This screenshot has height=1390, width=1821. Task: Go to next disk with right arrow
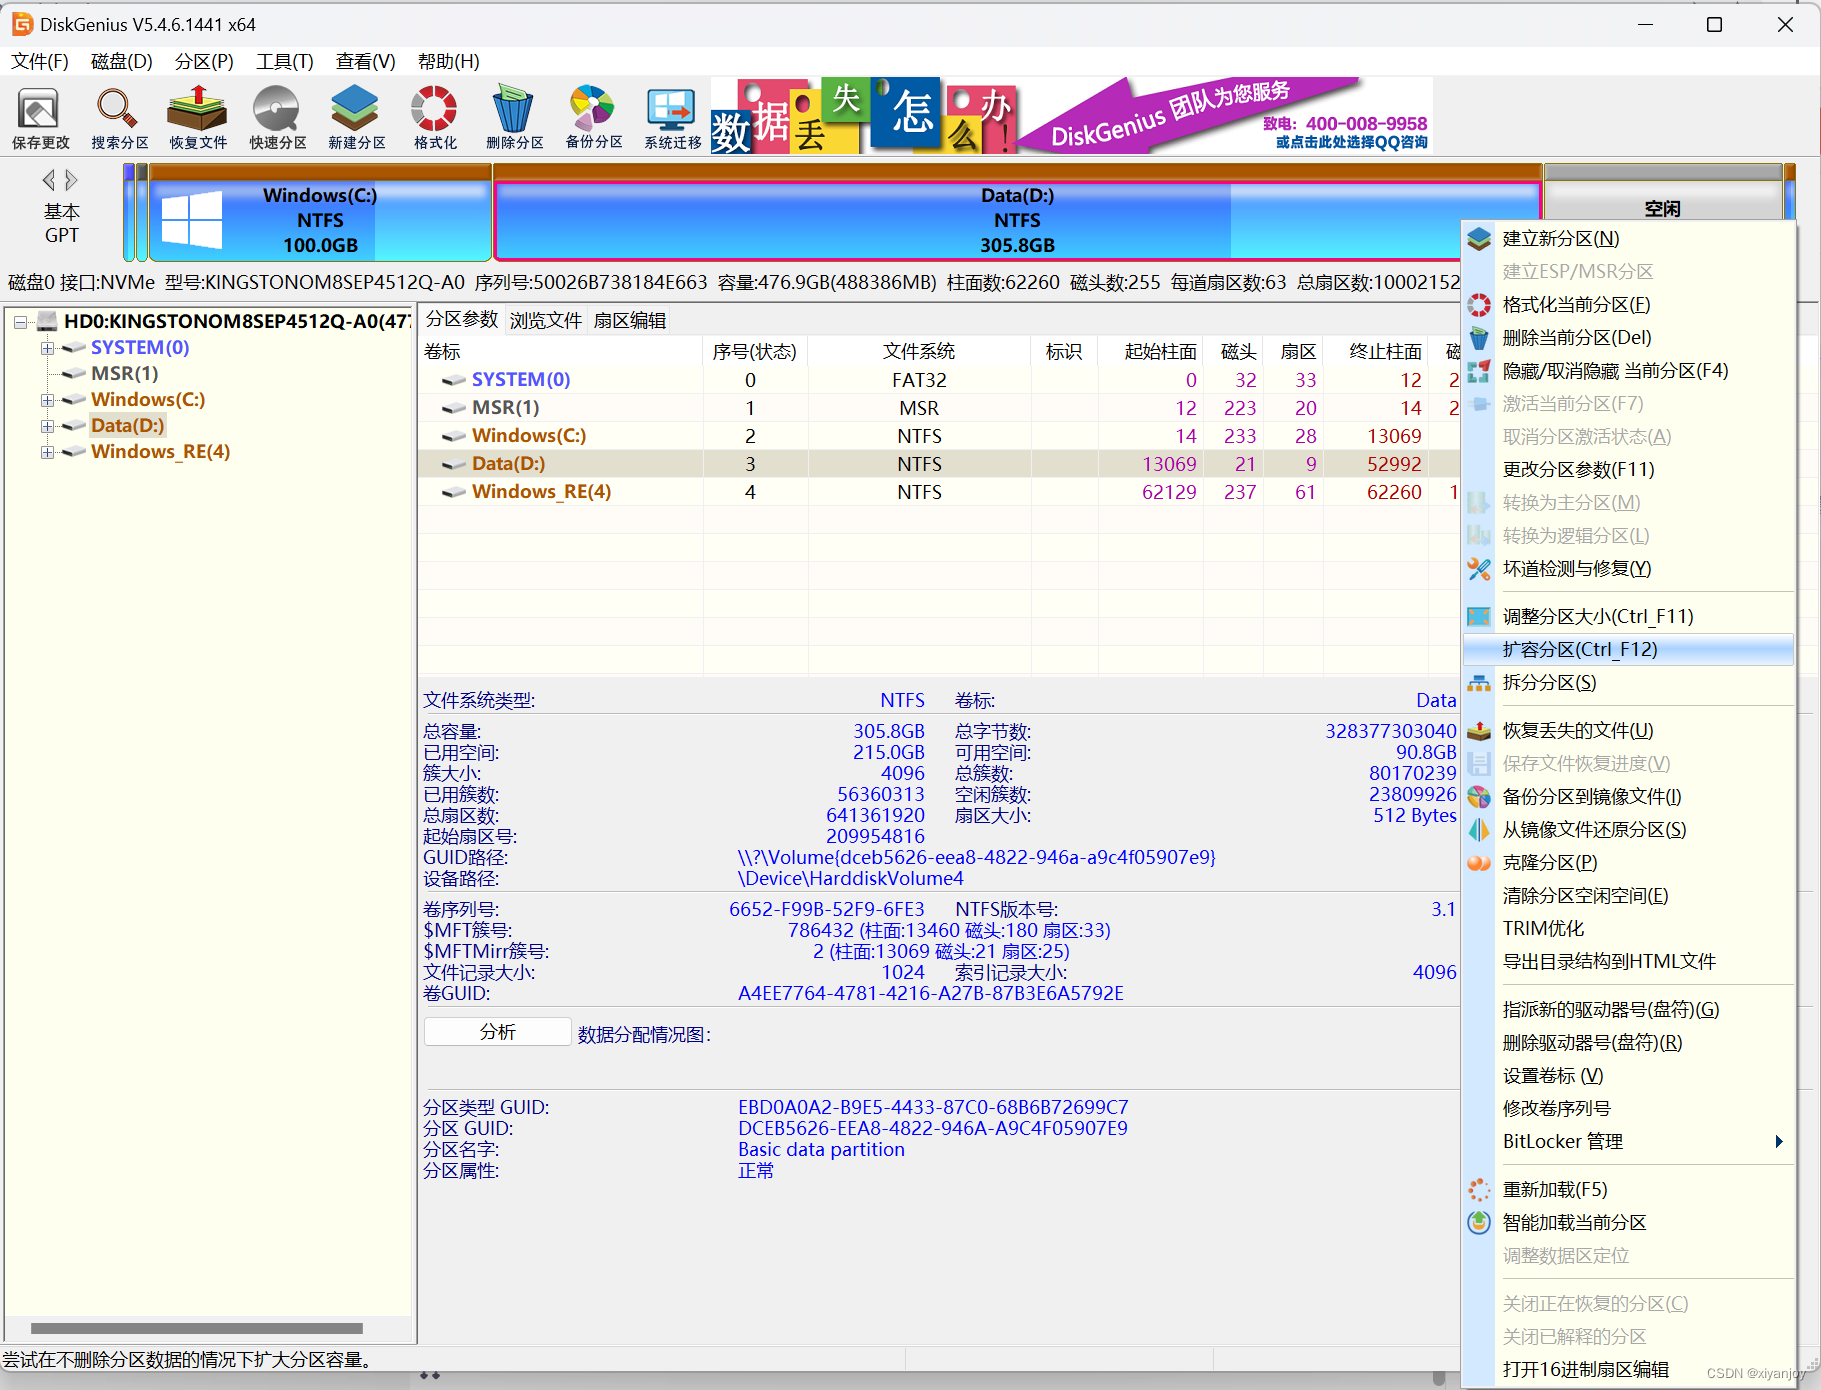pyautogui.click(x=71, y=180)
